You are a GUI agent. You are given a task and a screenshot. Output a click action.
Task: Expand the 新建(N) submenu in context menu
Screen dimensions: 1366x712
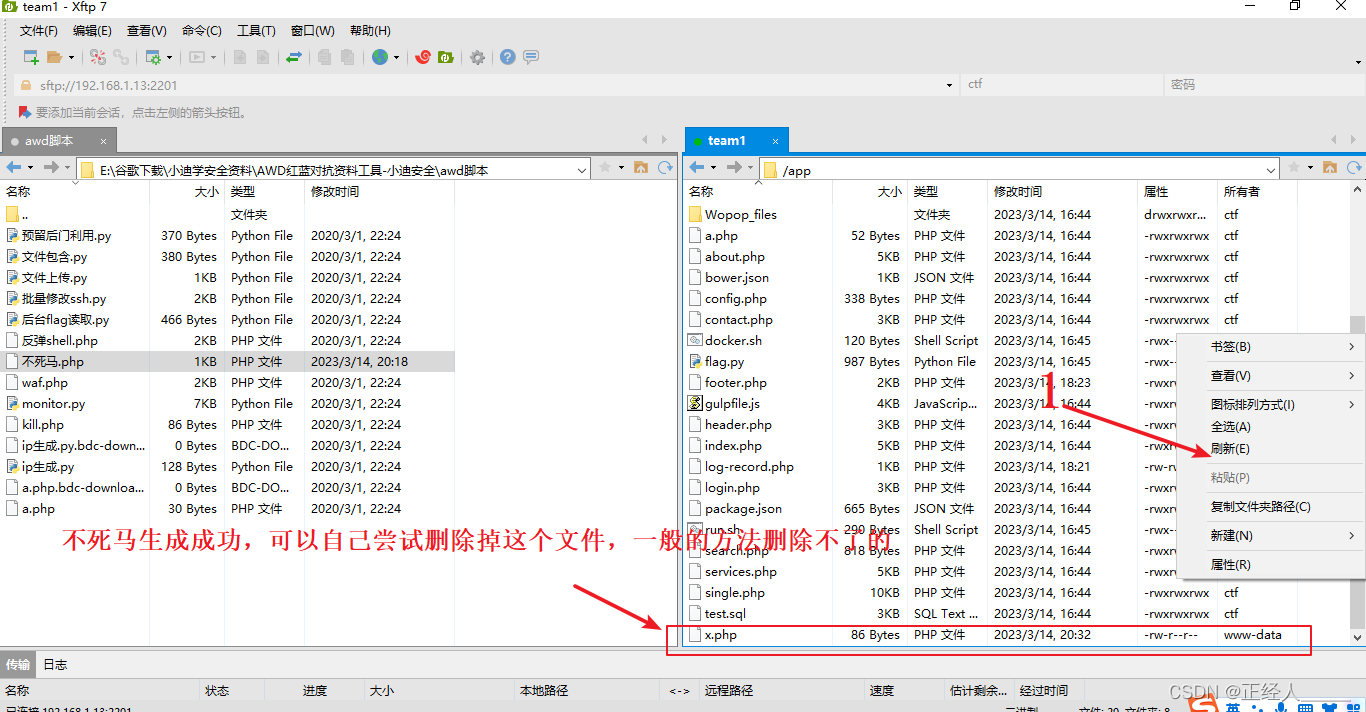tap(1270, 536)
